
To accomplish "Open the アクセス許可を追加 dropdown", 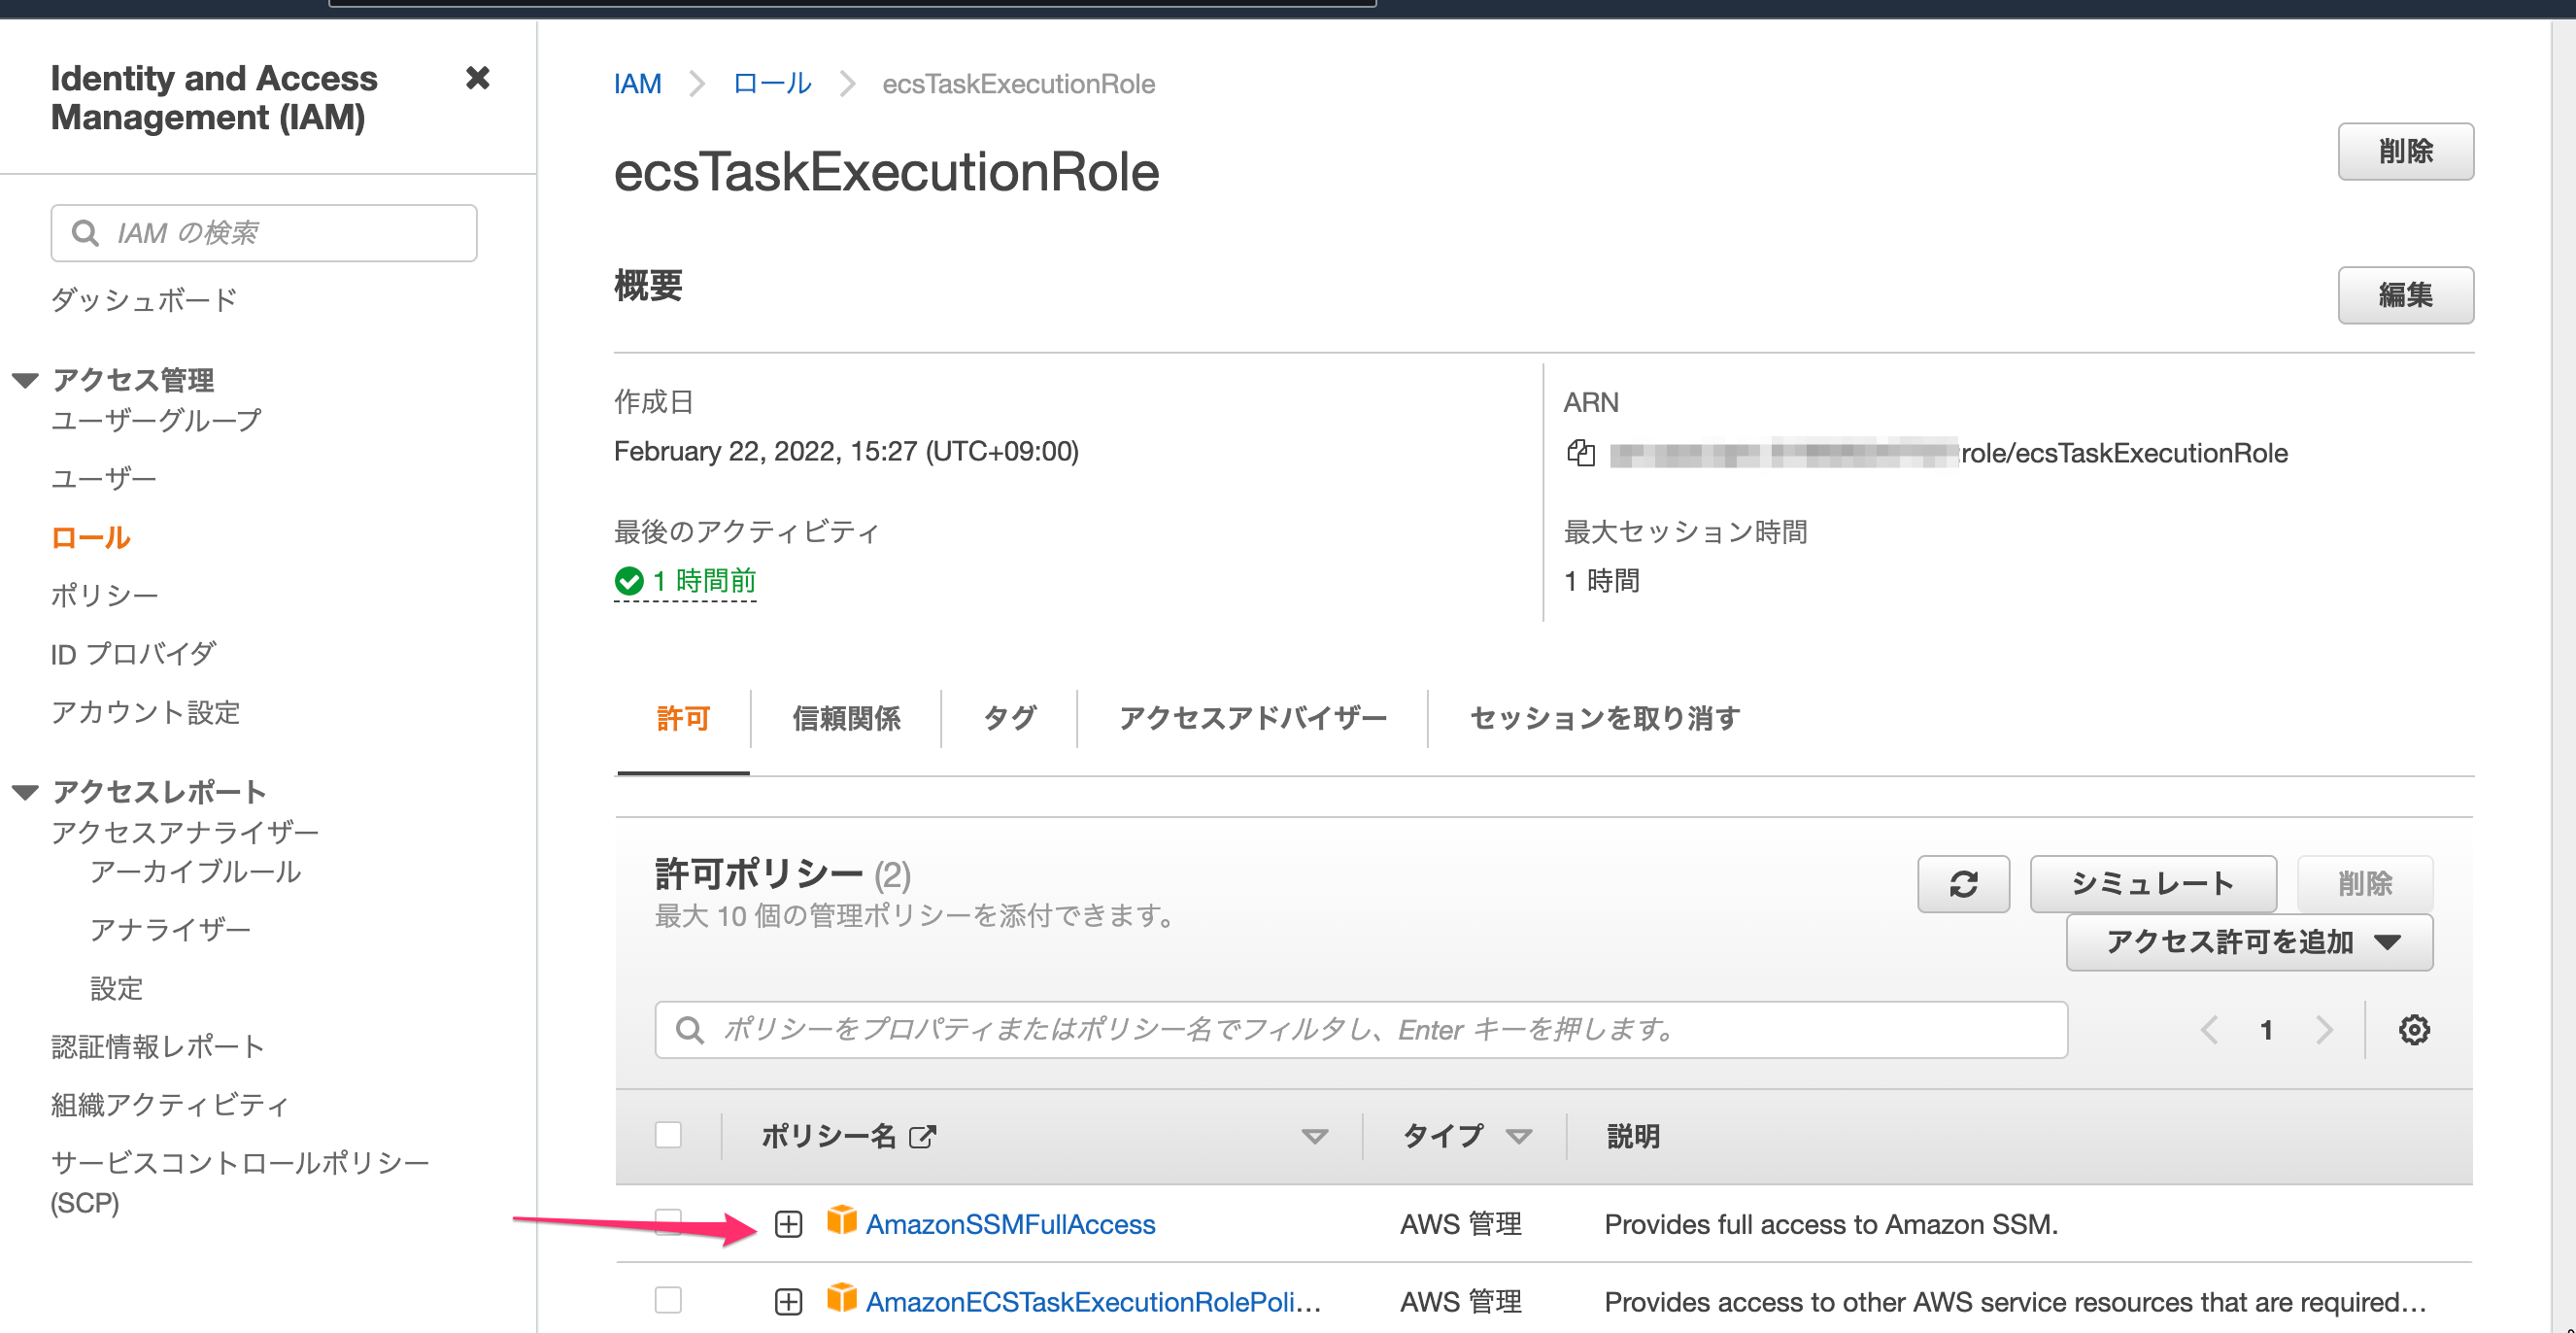I will click(2248, 941).
